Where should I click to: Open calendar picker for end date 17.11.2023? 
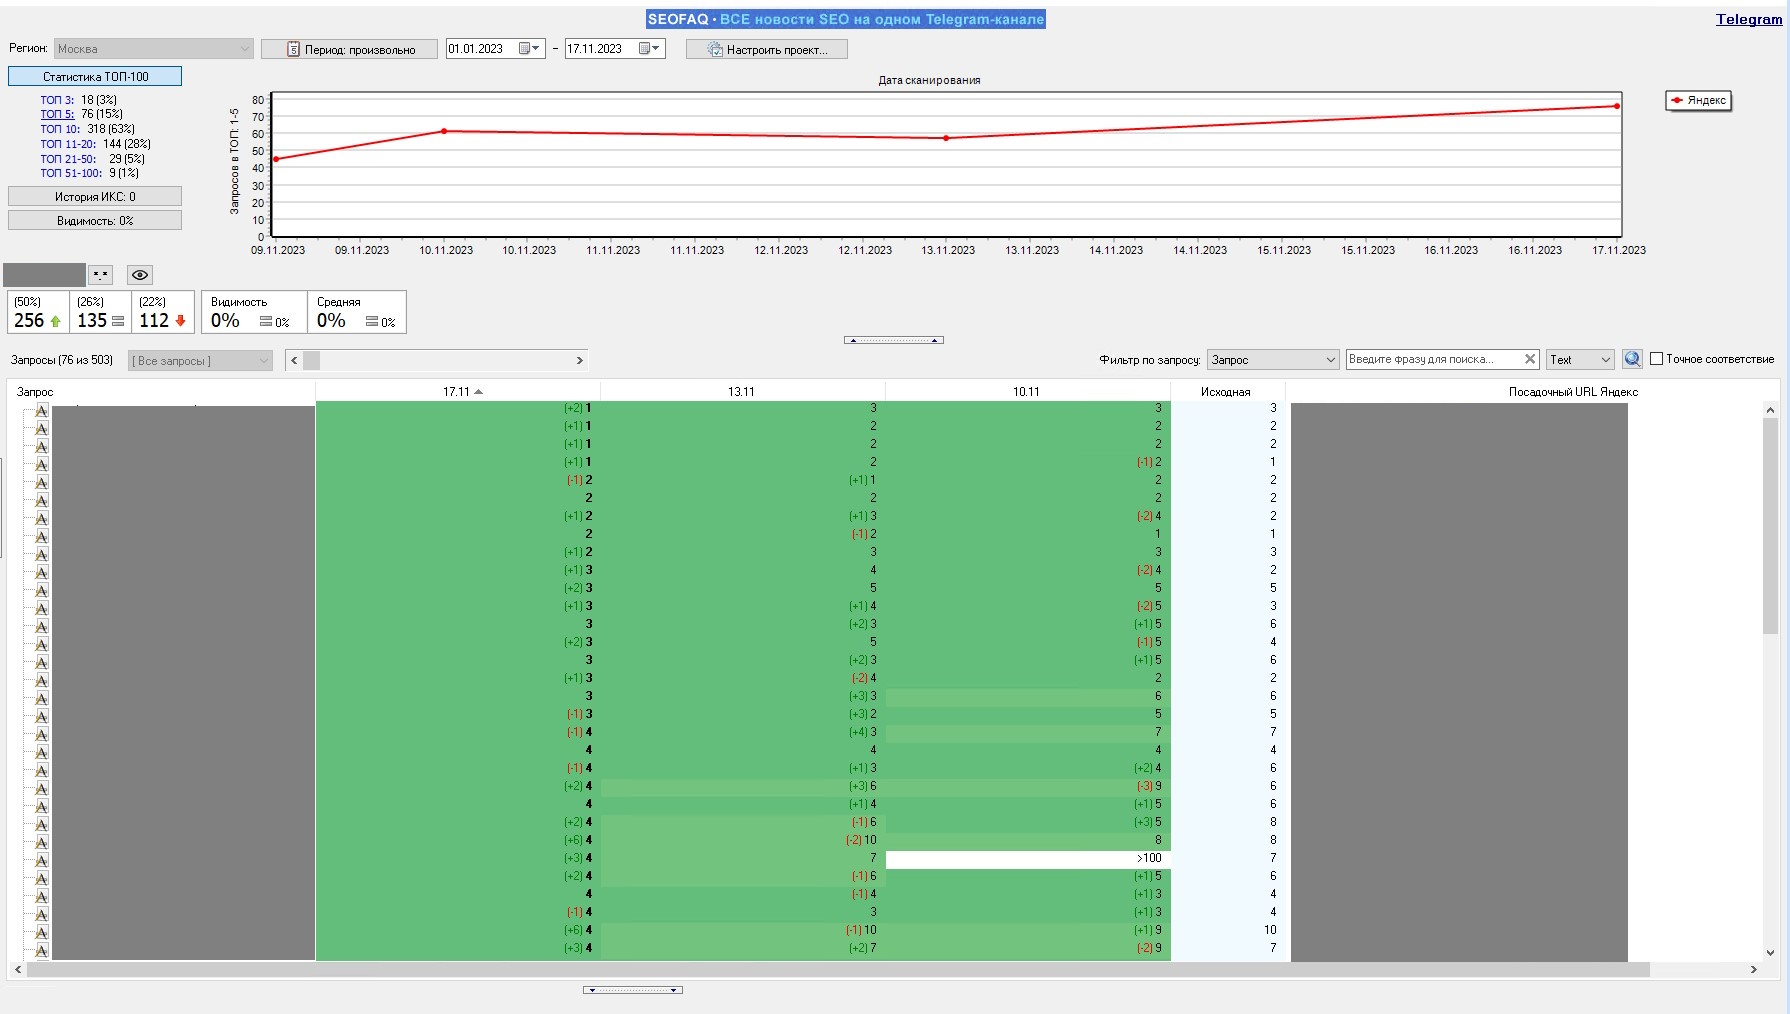tap(649, 49)
